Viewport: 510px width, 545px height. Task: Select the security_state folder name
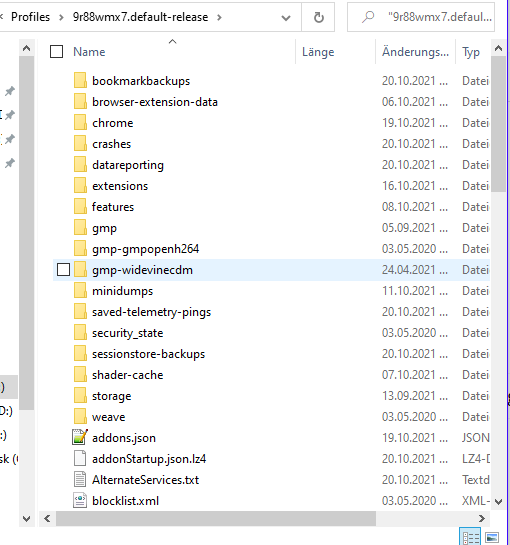[x=127, y=333]
